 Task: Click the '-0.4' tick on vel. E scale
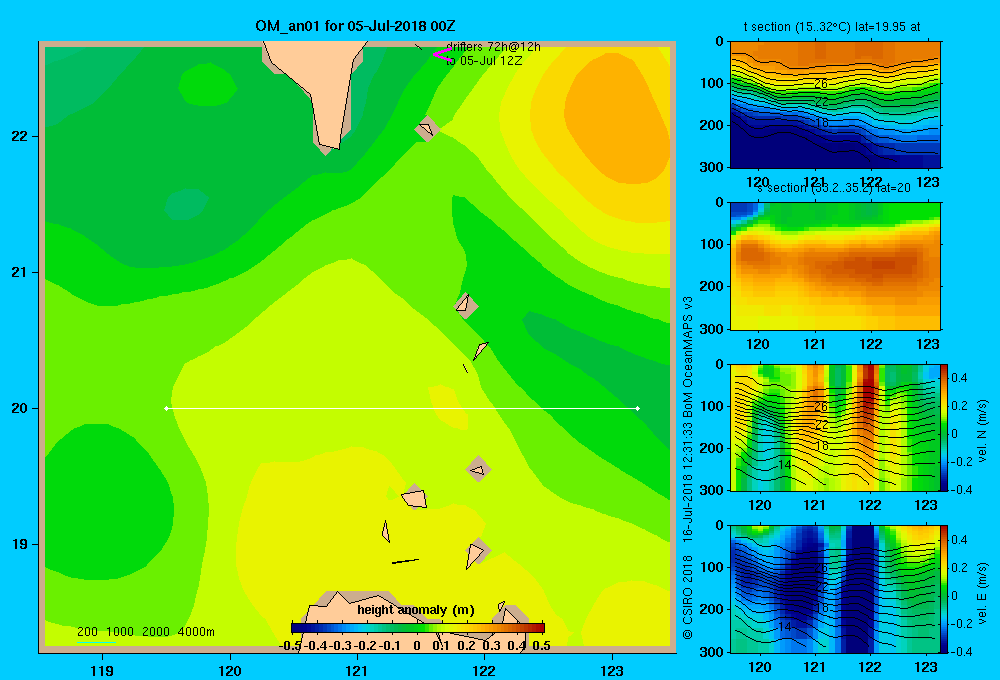[961, 651]
